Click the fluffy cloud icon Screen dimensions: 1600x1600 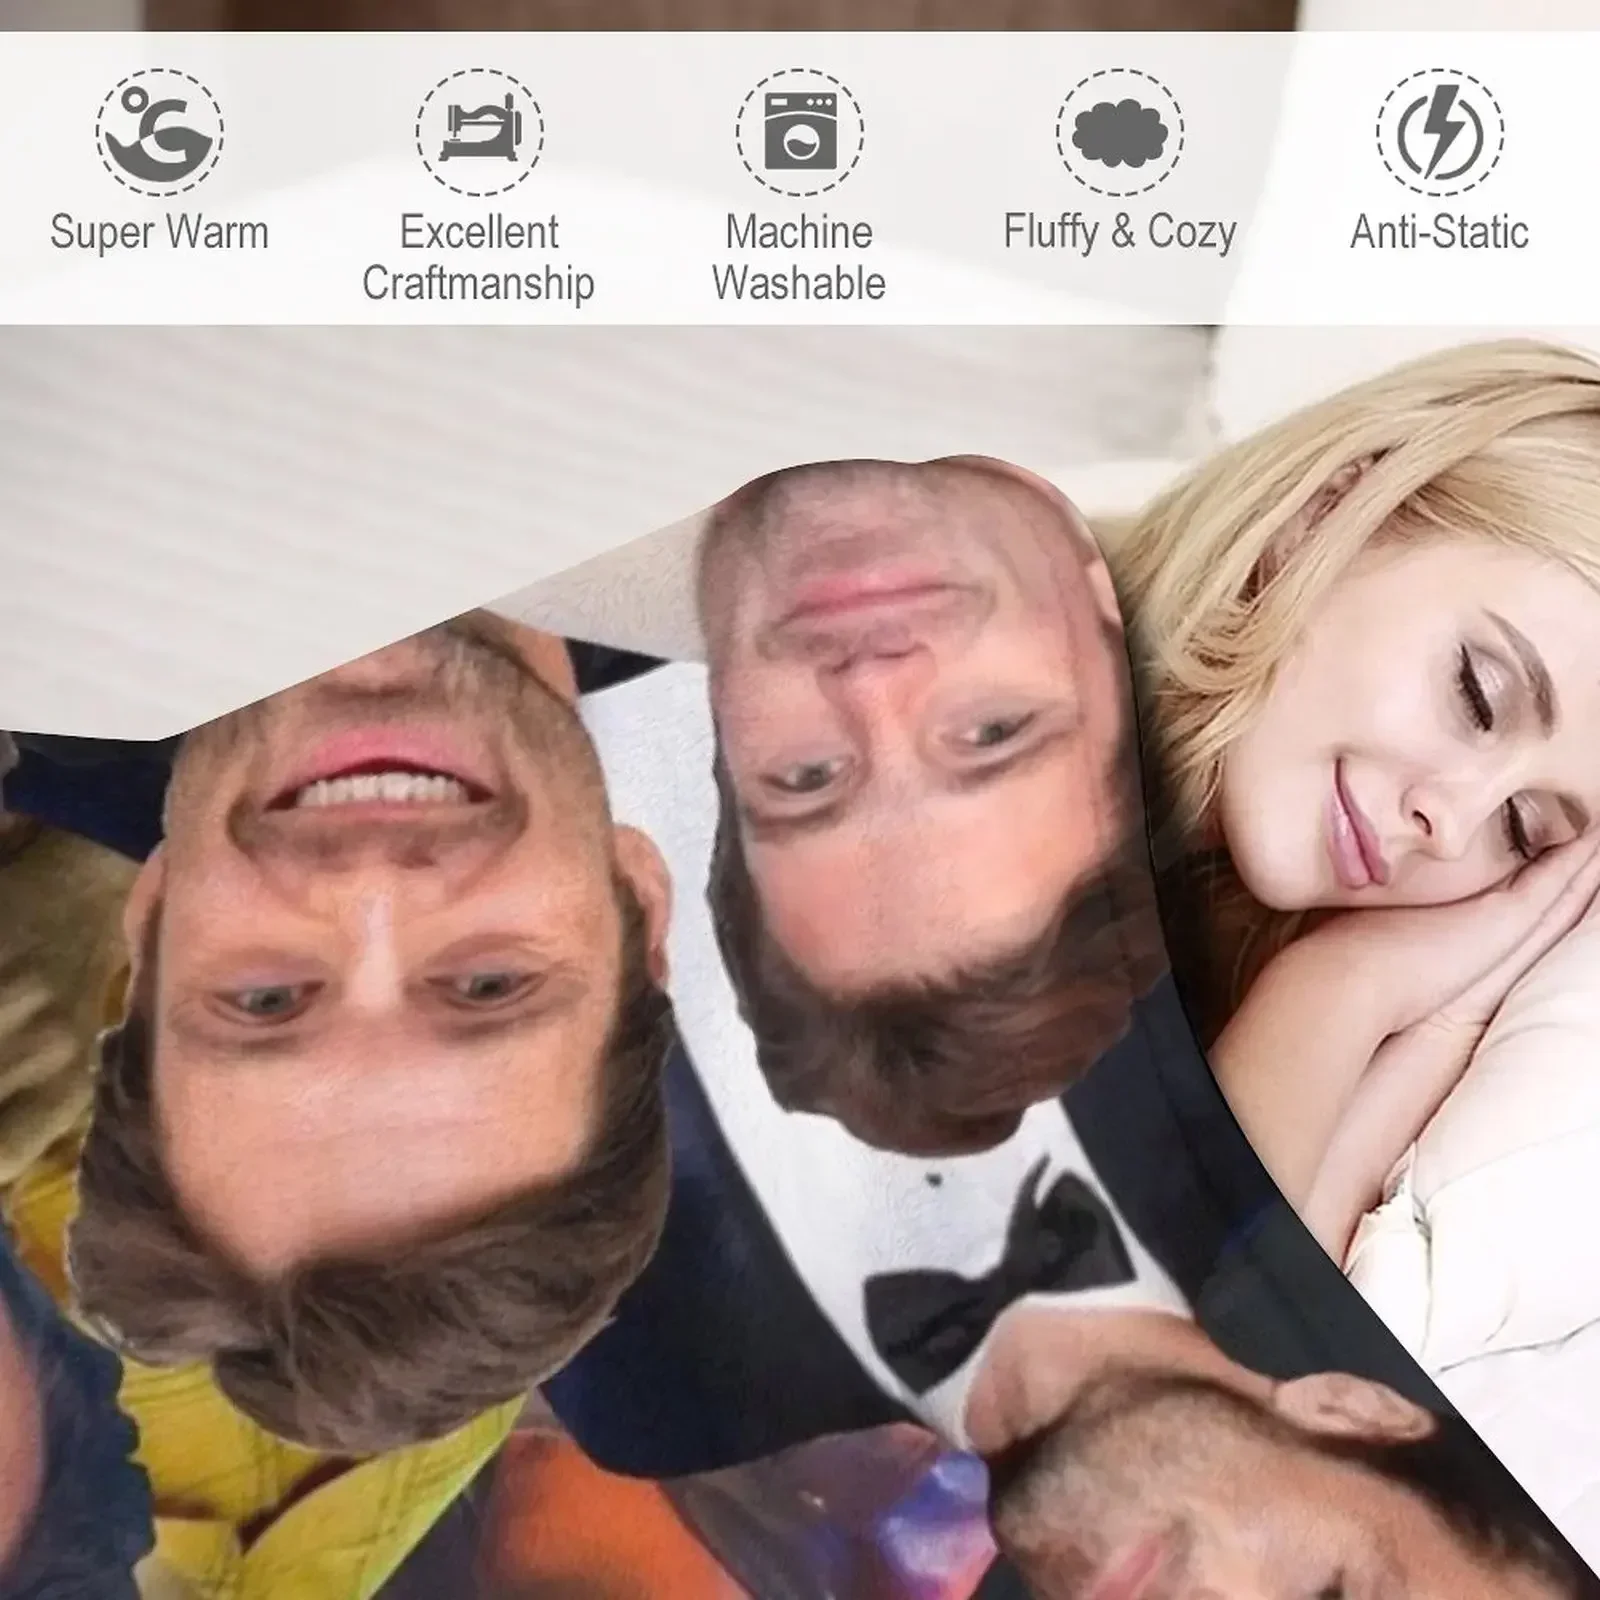coord(1120,131)
